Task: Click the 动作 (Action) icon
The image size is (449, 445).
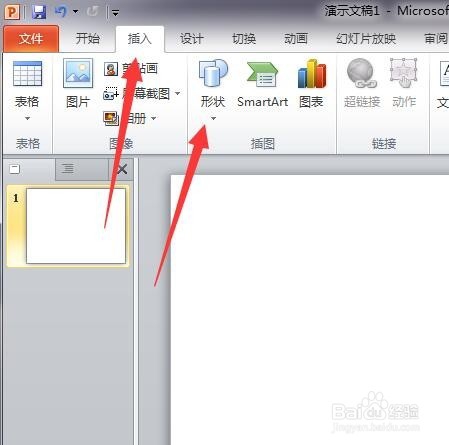Action: (404, 73)
